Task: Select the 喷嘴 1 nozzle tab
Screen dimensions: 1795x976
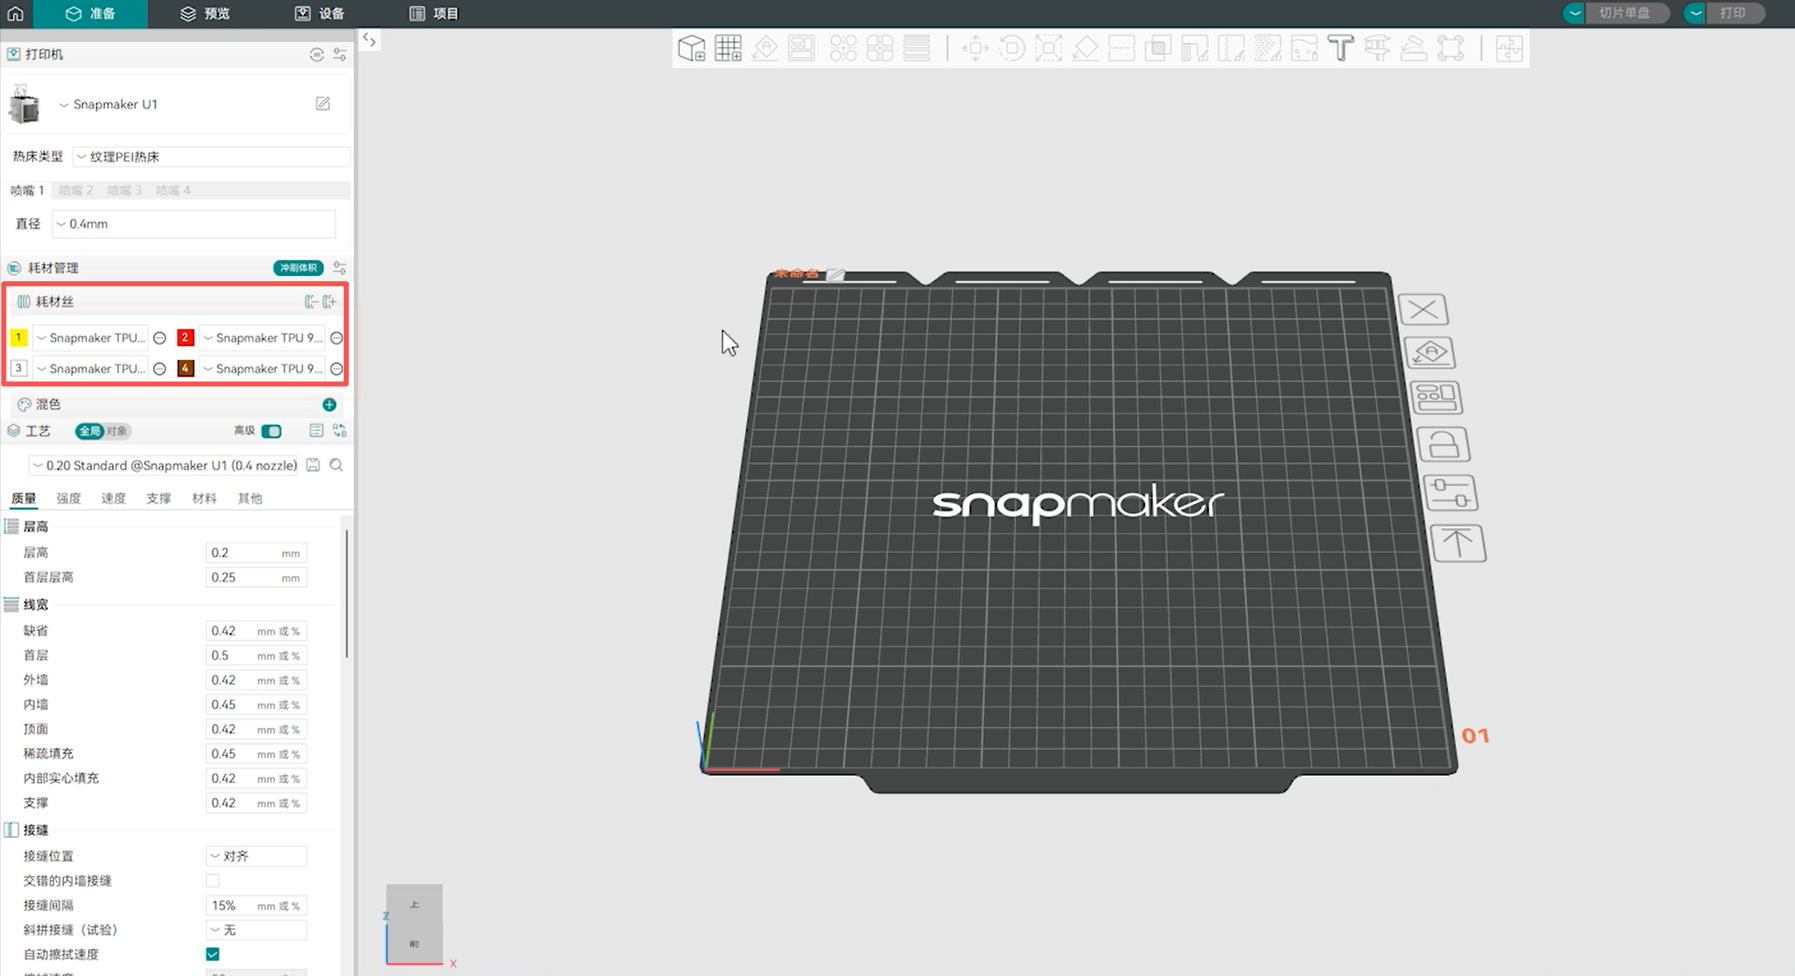Action: coord(27,190)
